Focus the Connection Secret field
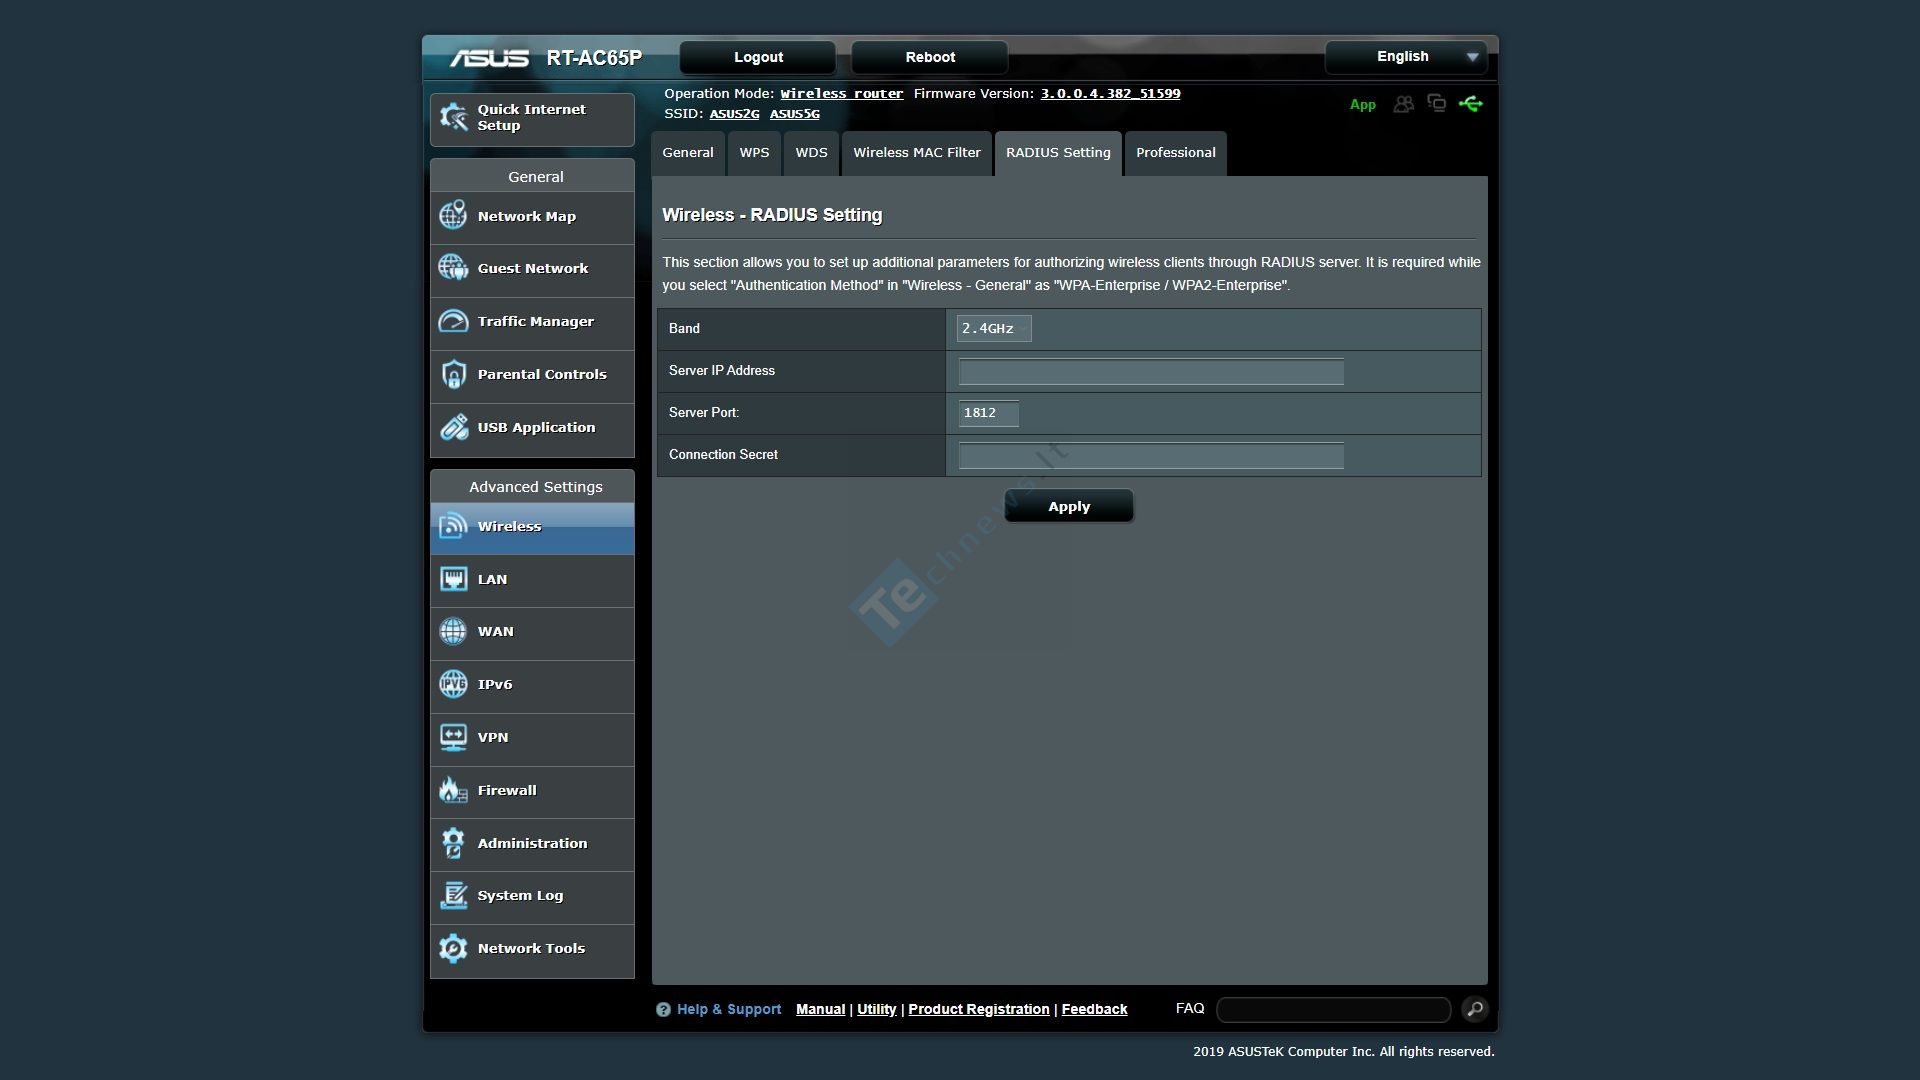The height and width of the screenshot is (1080, 1920). [1151, 456]
